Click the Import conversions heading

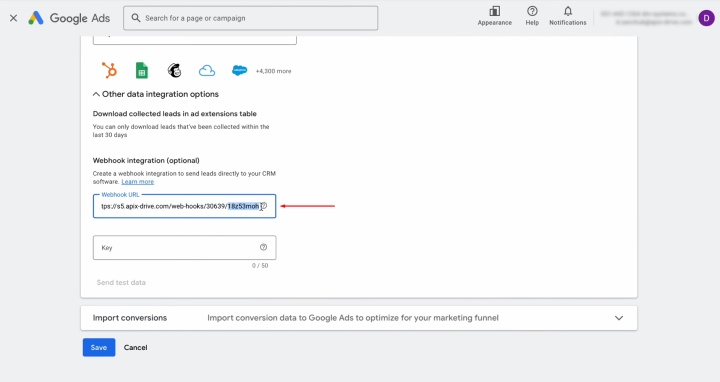tap(130, 318)
